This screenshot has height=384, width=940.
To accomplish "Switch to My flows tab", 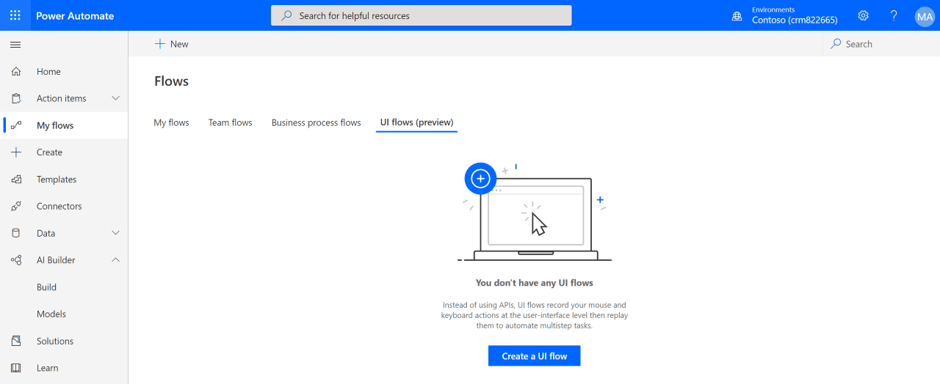I will point(171,123).
